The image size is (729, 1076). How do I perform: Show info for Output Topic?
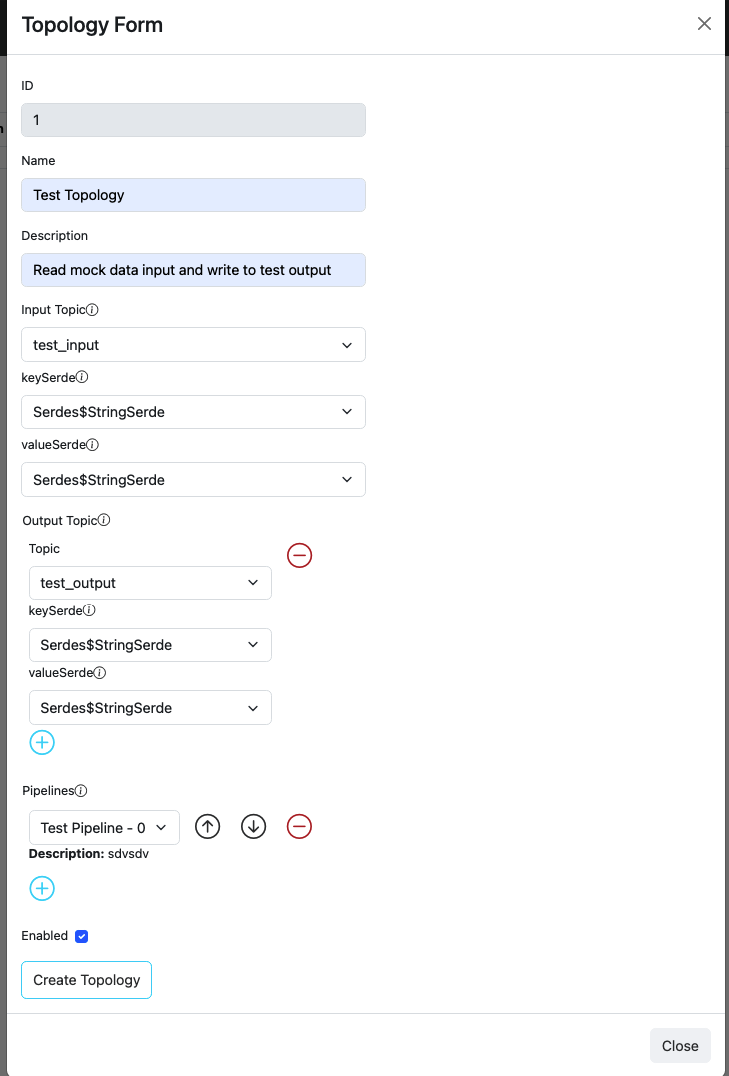pos(104,520)
